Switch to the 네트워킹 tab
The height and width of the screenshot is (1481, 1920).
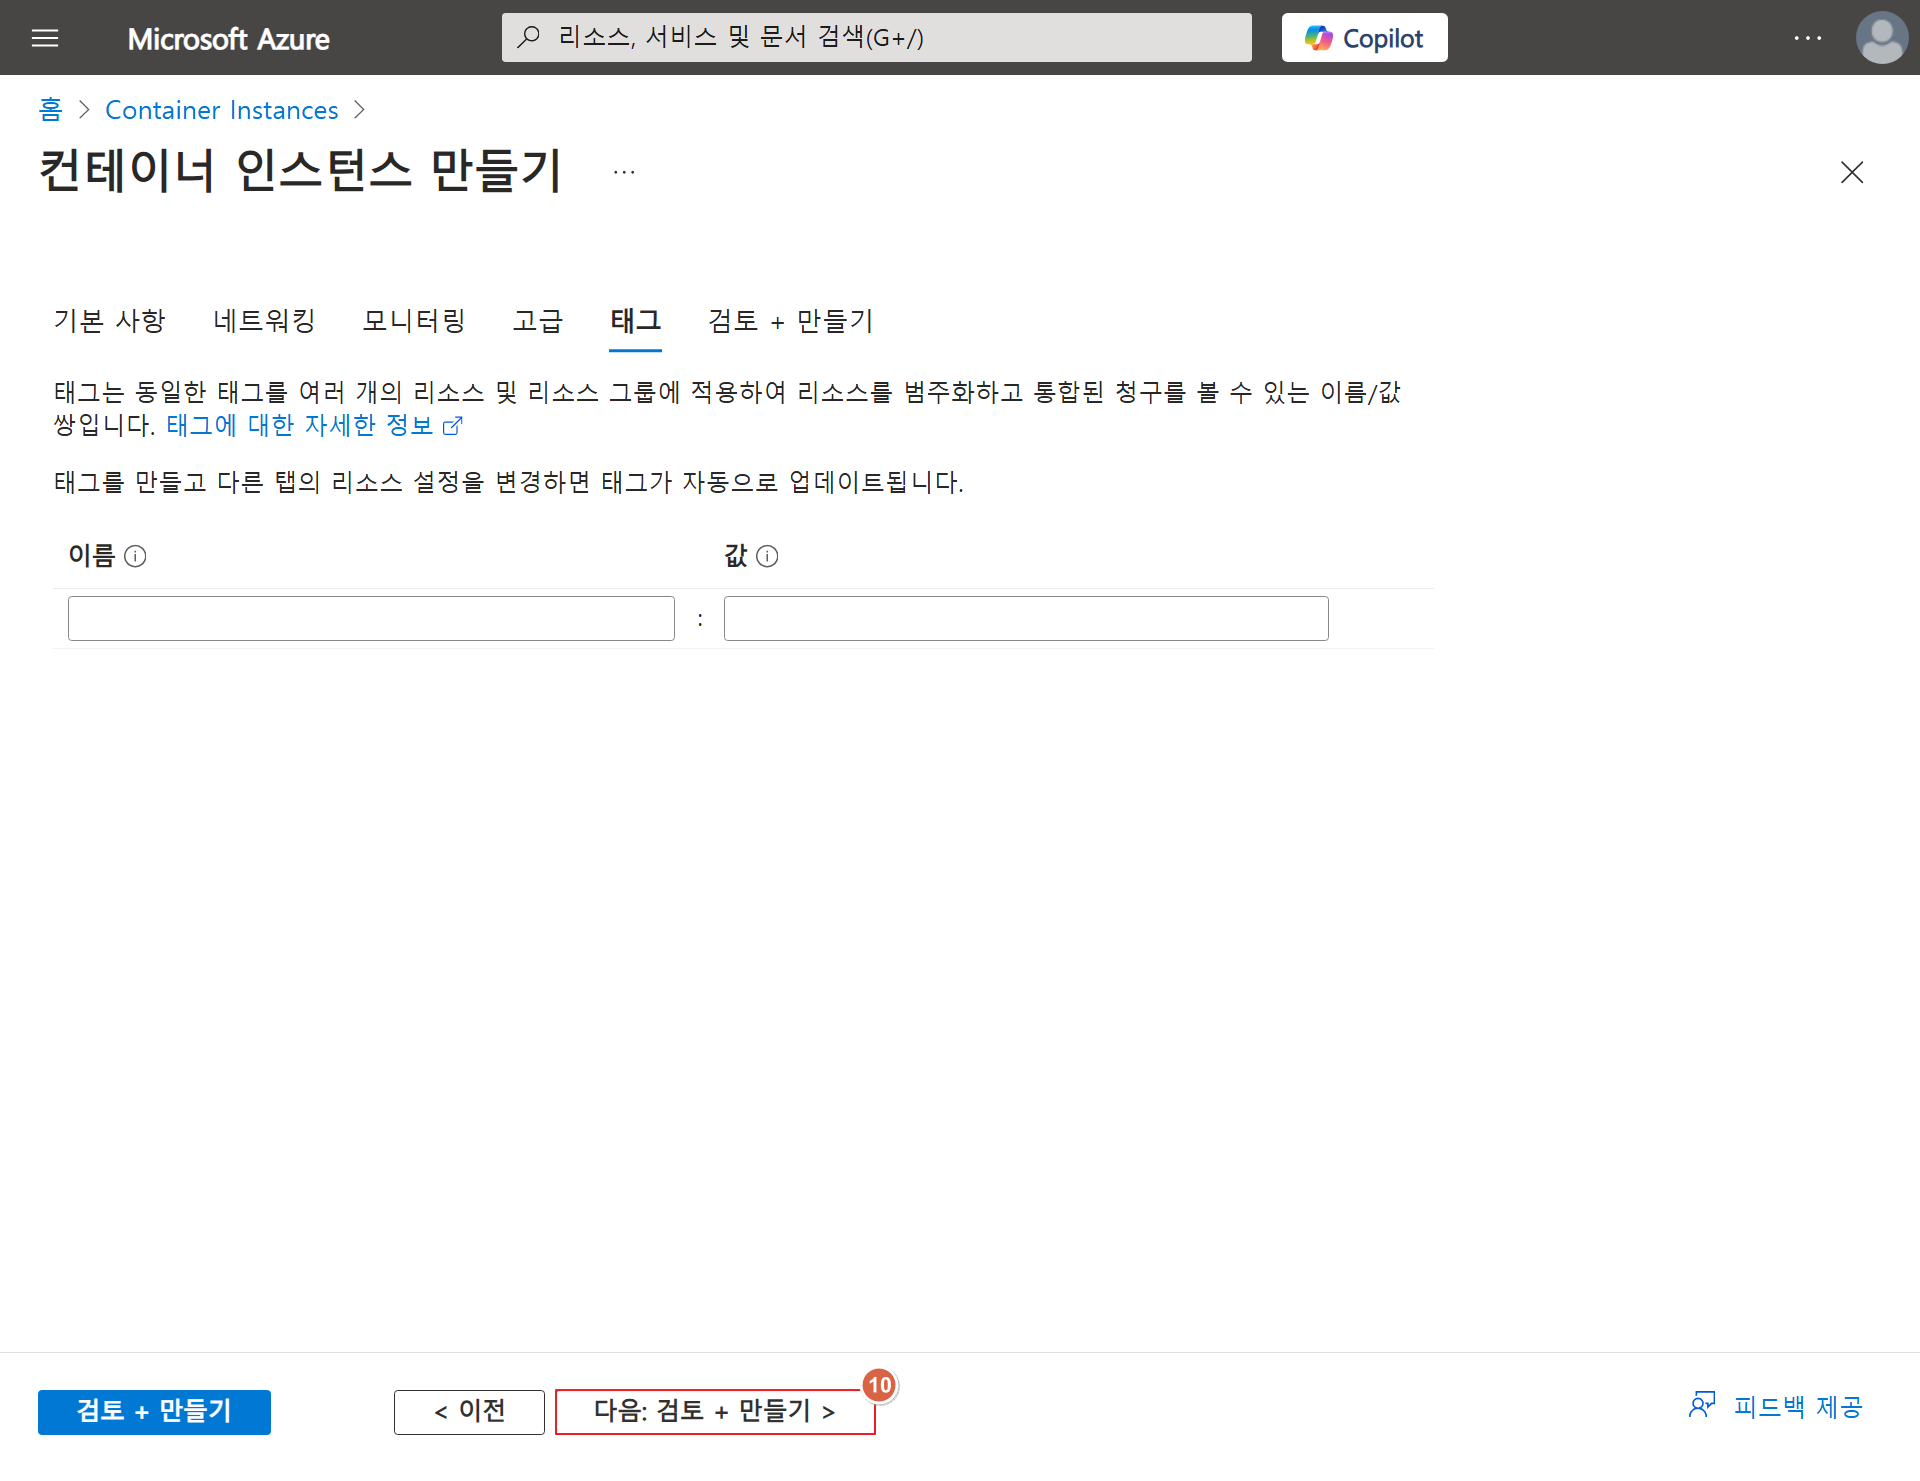264,321
